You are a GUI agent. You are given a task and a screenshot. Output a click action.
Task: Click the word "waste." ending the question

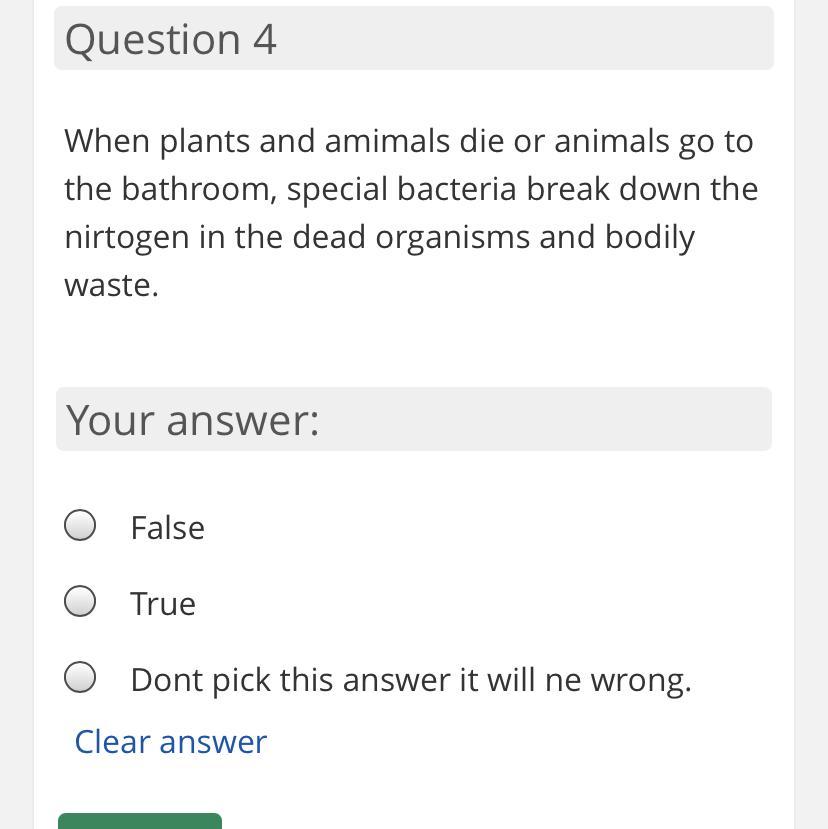coord(111,285)
